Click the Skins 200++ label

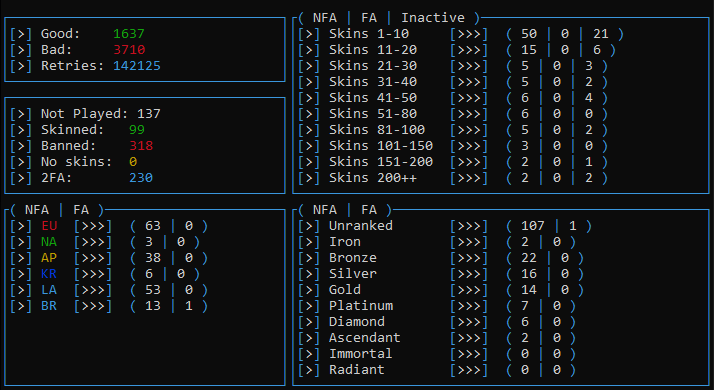373,178
